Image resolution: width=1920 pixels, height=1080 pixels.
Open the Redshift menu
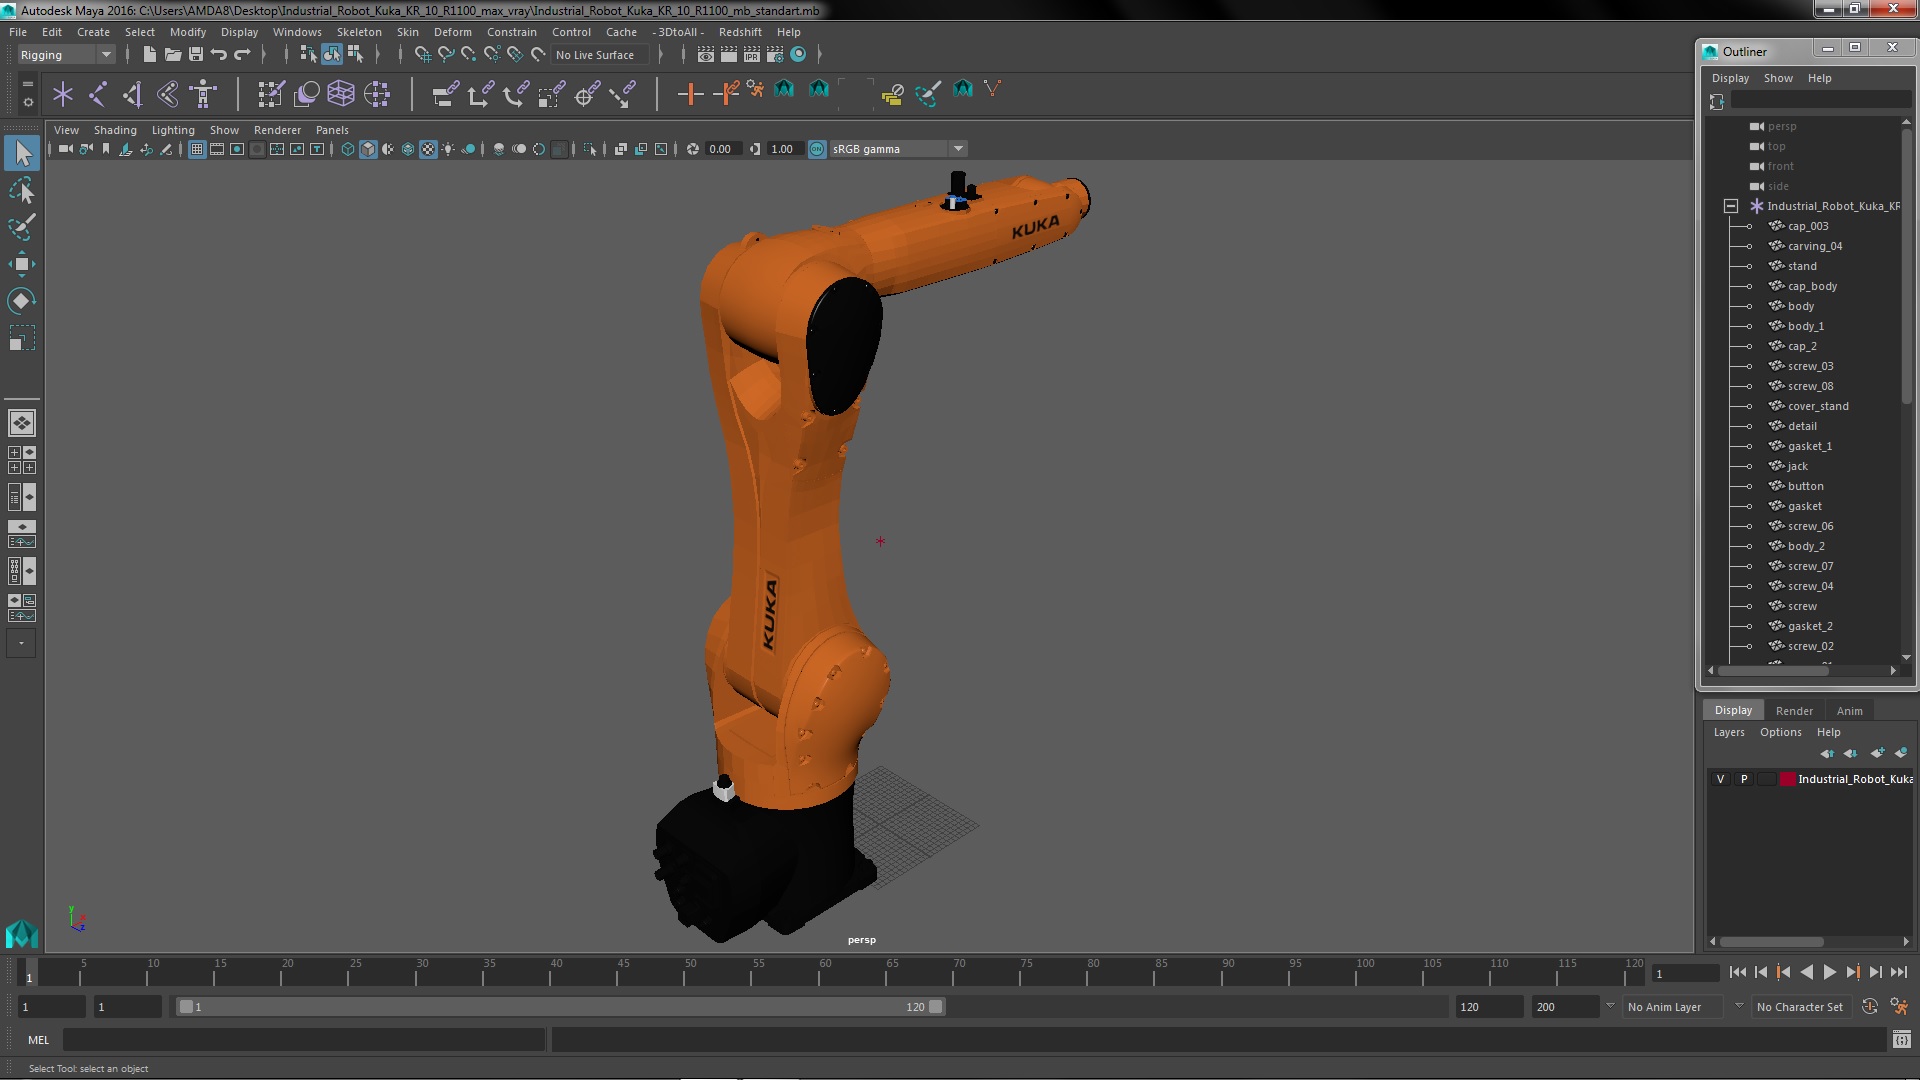point(740,32)
